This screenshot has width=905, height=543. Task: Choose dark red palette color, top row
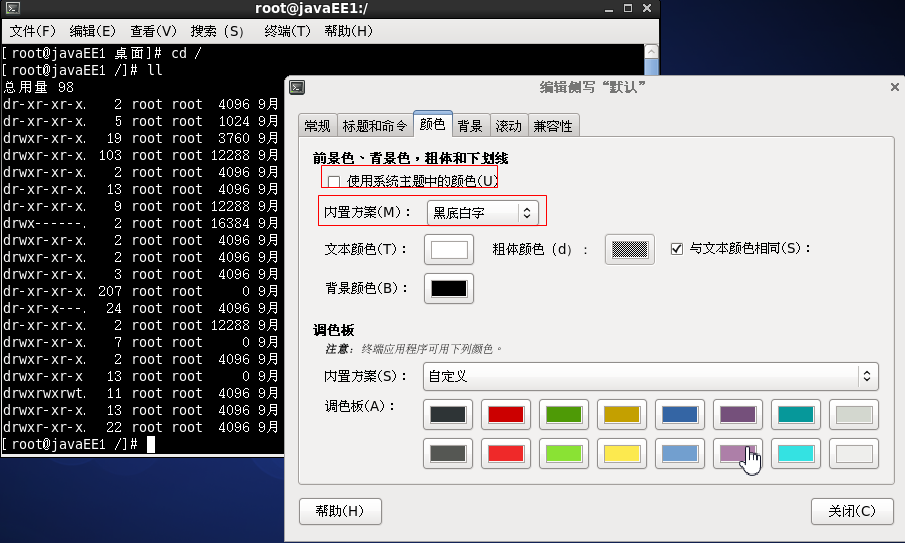pos(506,414)
